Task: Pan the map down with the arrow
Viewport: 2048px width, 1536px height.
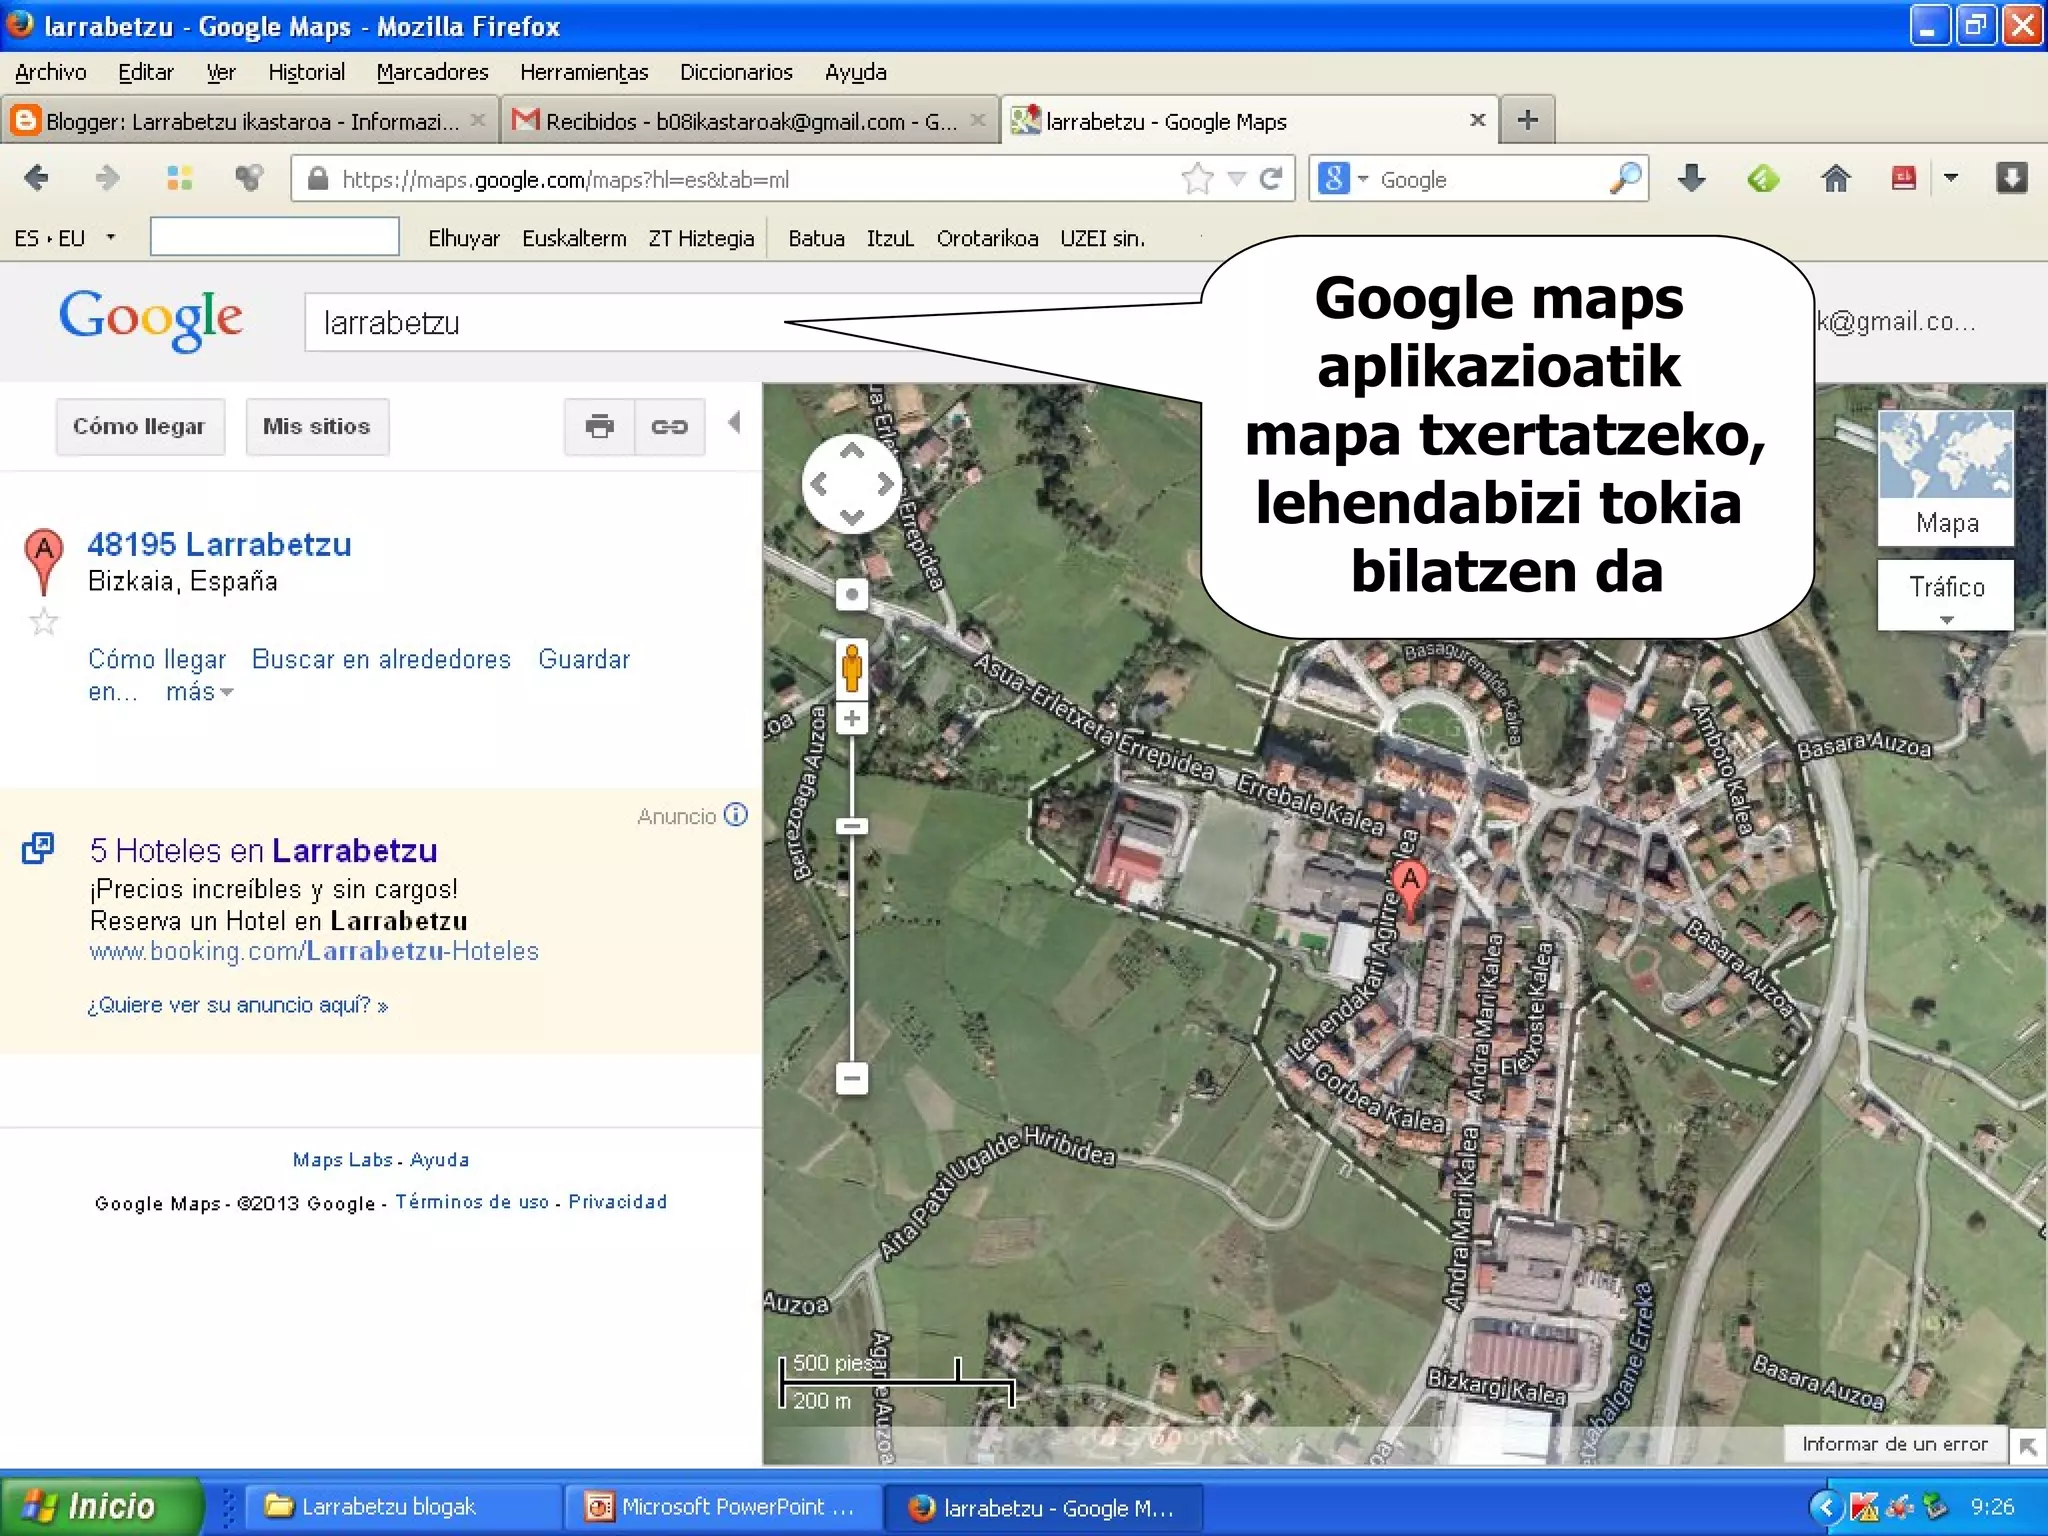Action: 851,517
